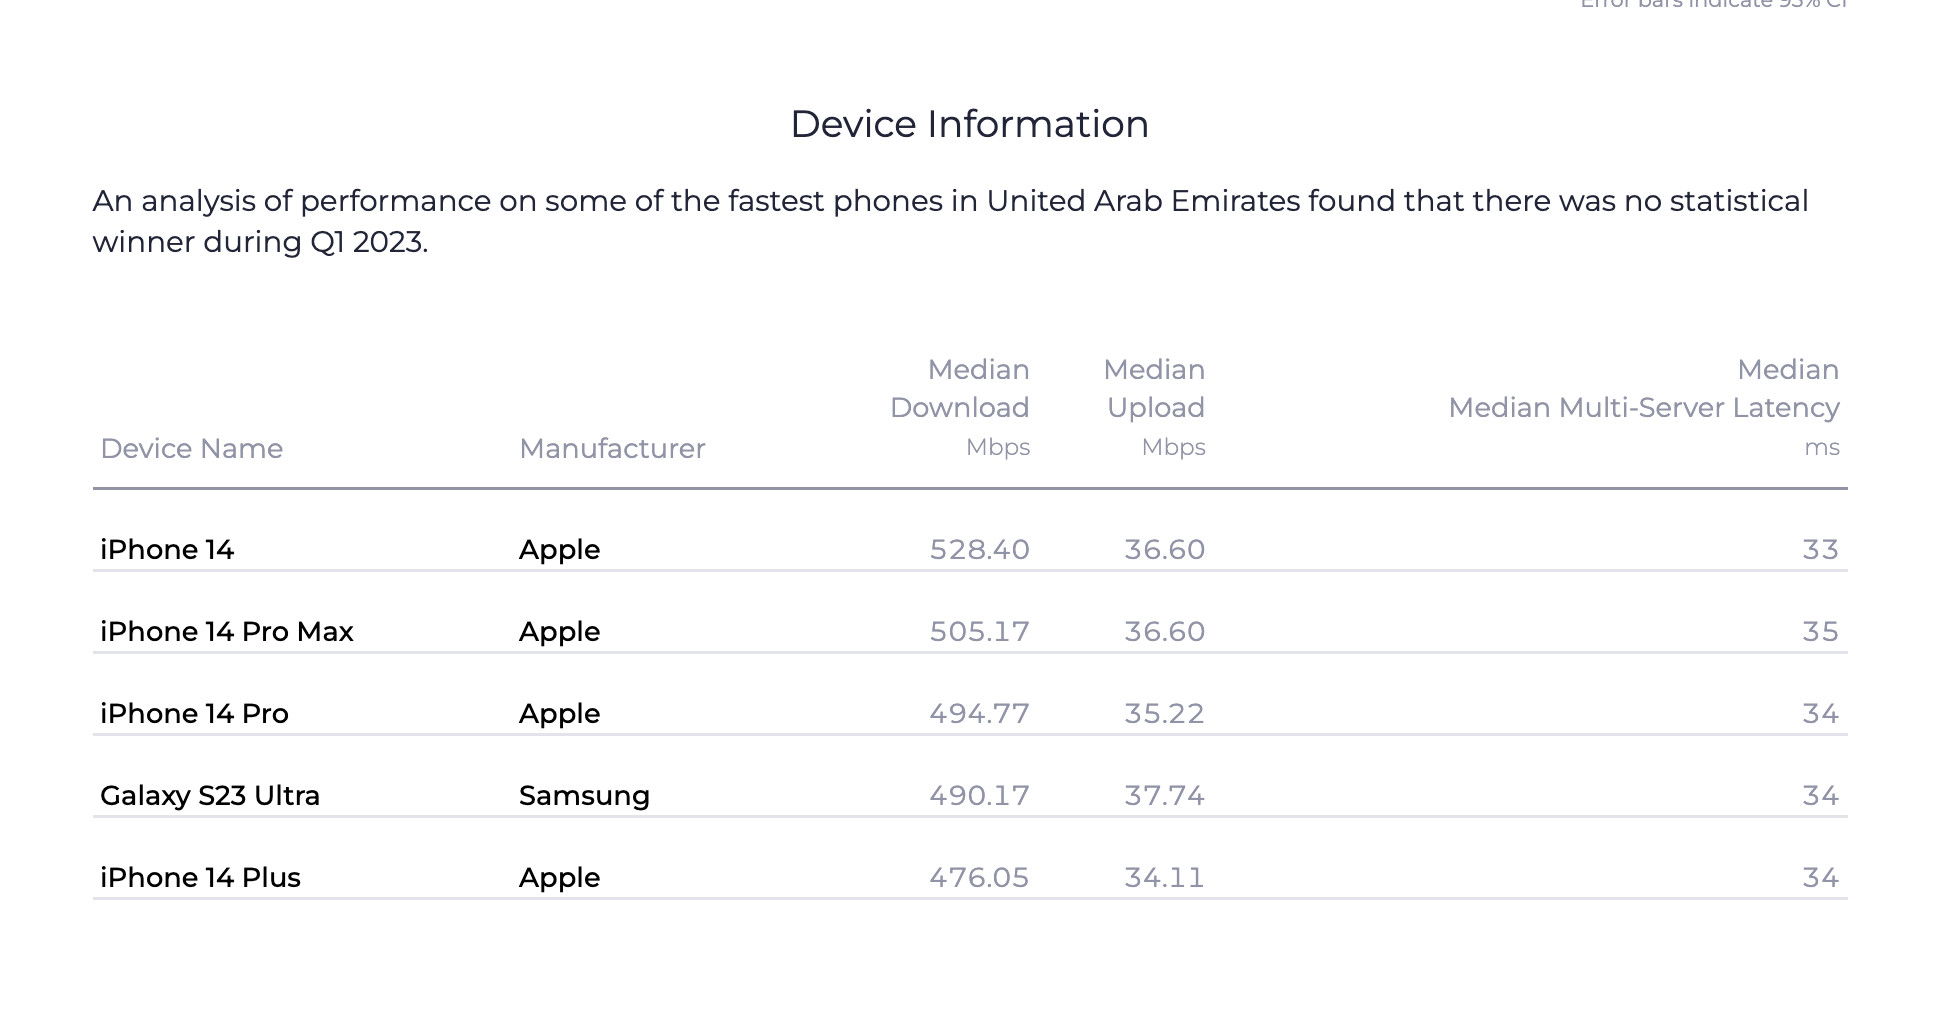This screenshot has width=1948, height=1014.
Task: Click the 505.17 download value
Action: tap(979, 631)
